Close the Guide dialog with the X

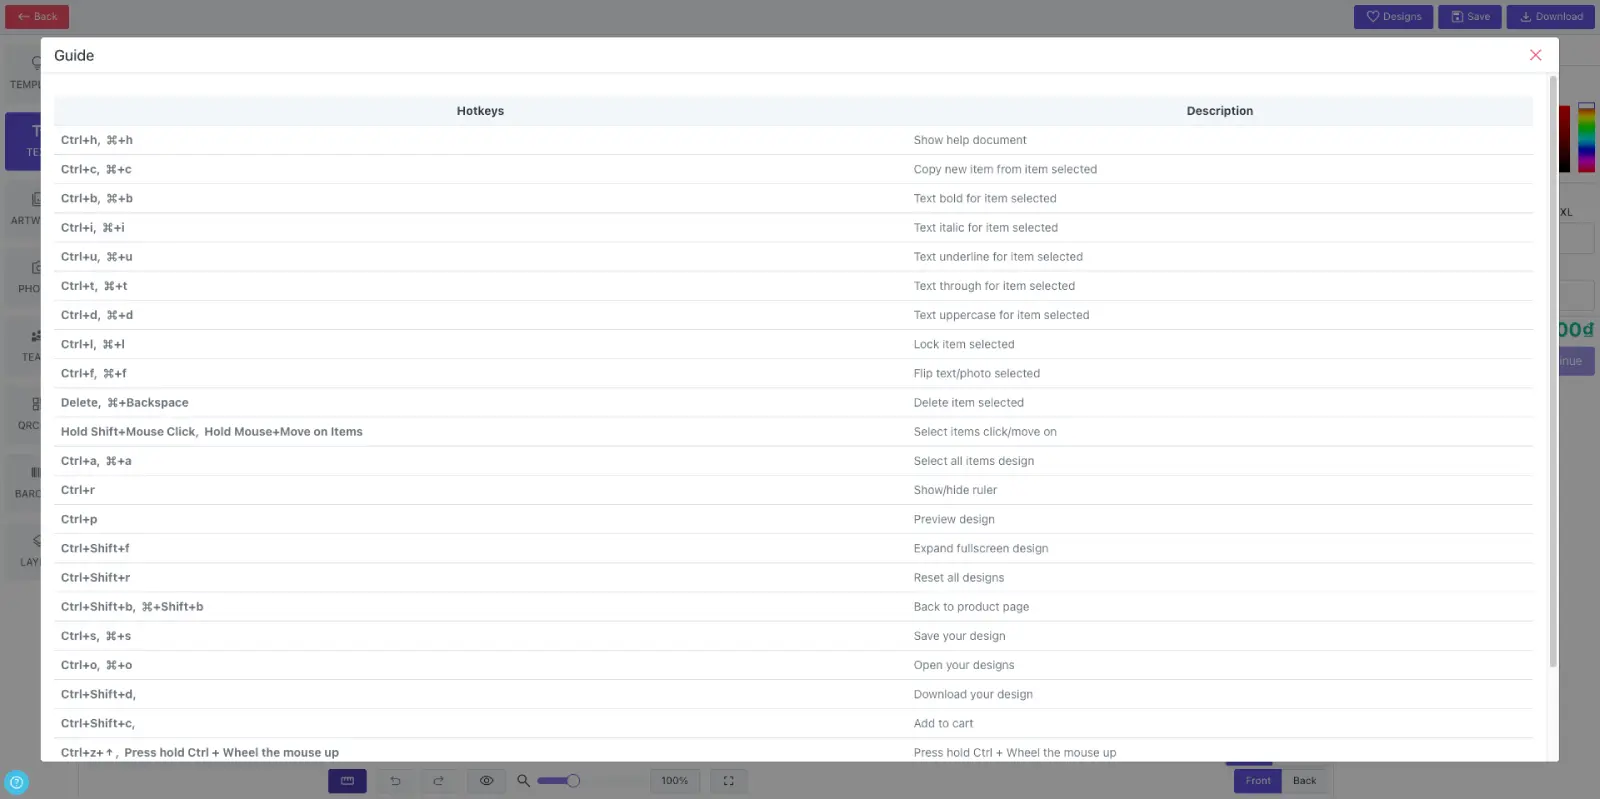pyautogui.click(x=1535, y=55)
